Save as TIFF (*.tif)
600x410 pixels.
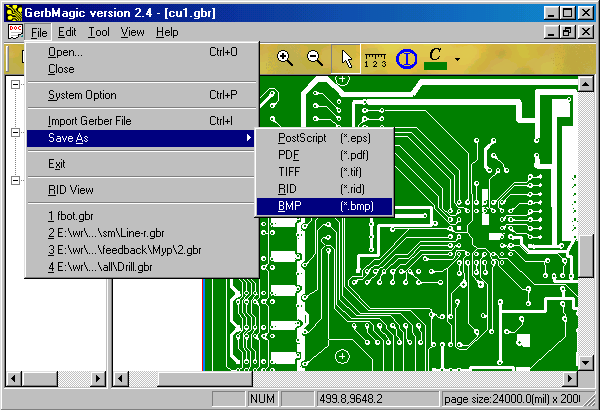click(324, 172)
